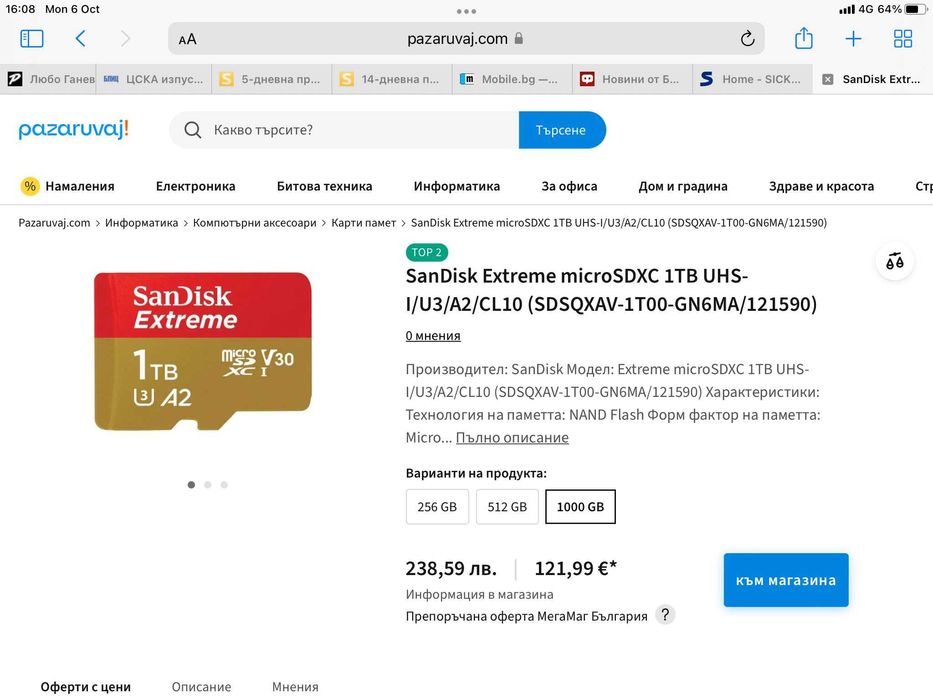The image size is (933, 700).
Task: Switch to 14-дневна п... tab
Action: coord(392,79)
